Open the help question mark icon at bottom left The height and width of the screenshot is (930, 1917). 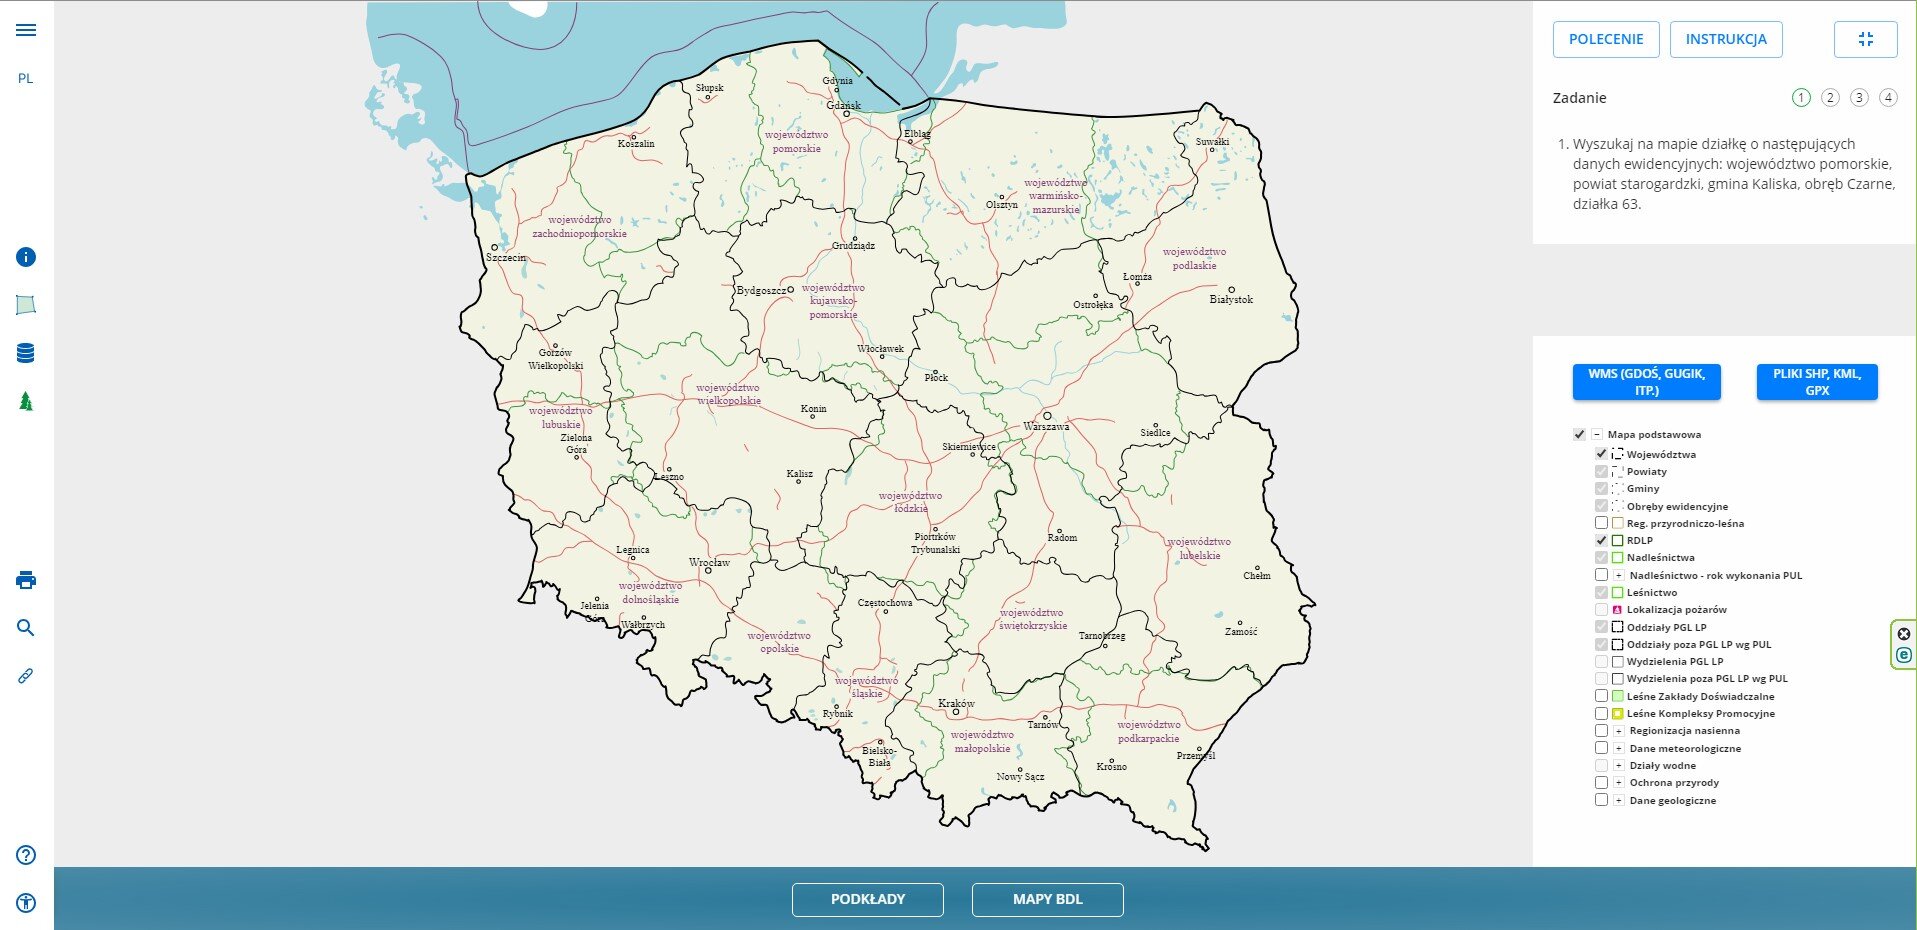(25, 855)
